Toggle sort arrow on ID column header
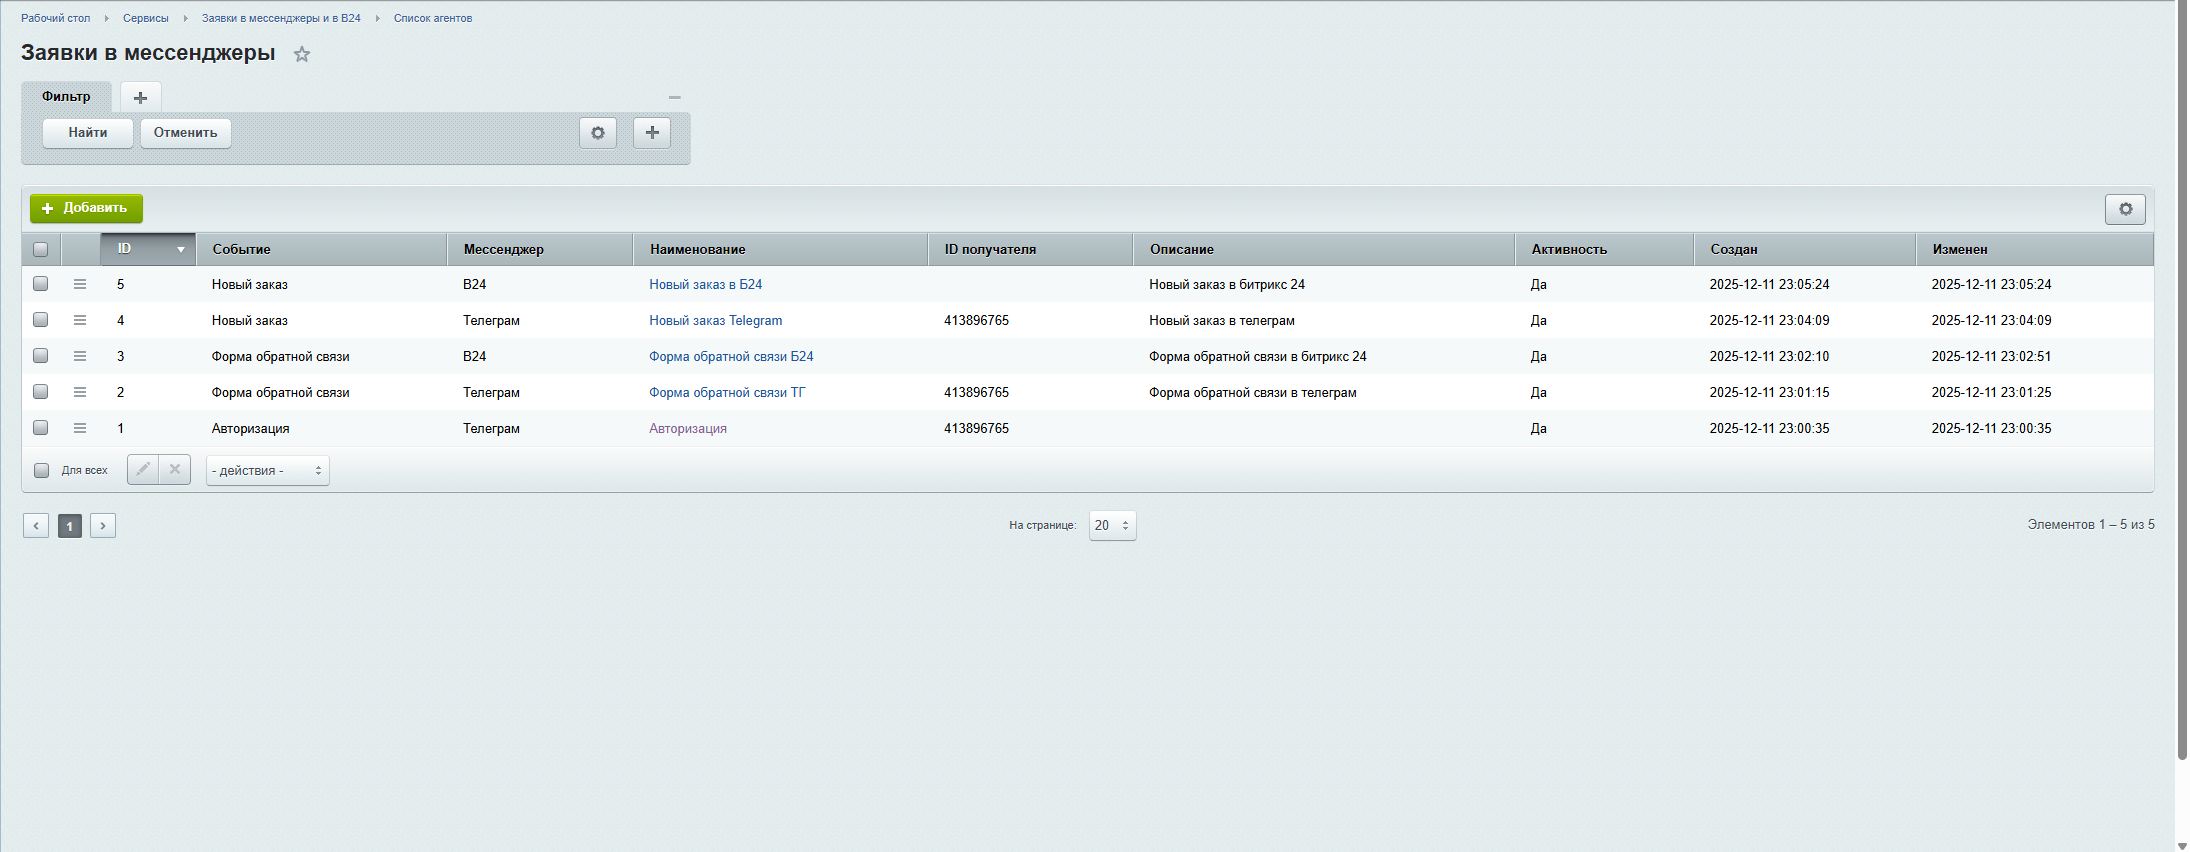 click(180, 250)
